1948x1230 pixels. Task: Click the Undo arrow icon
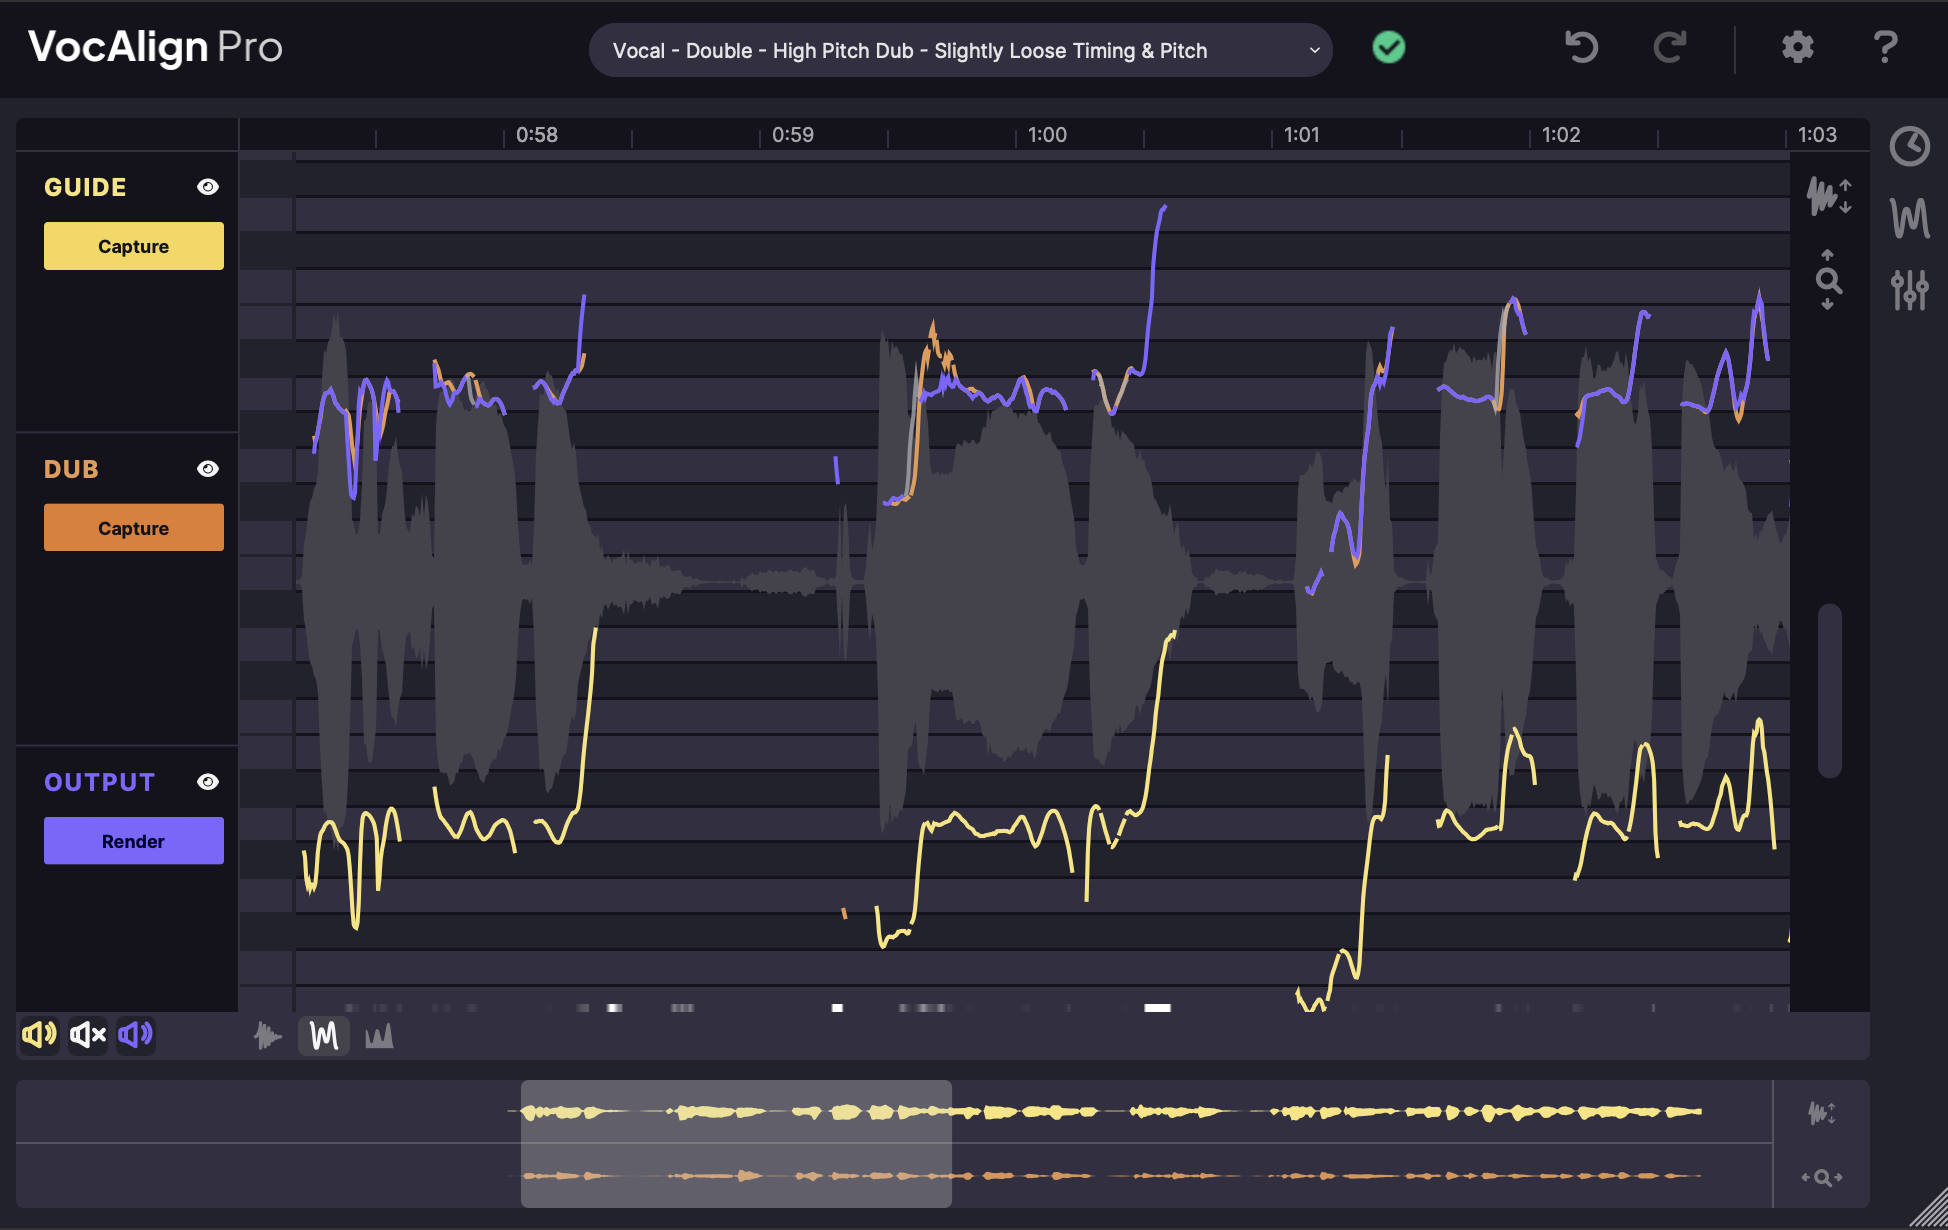click(x=1581, y=47)
